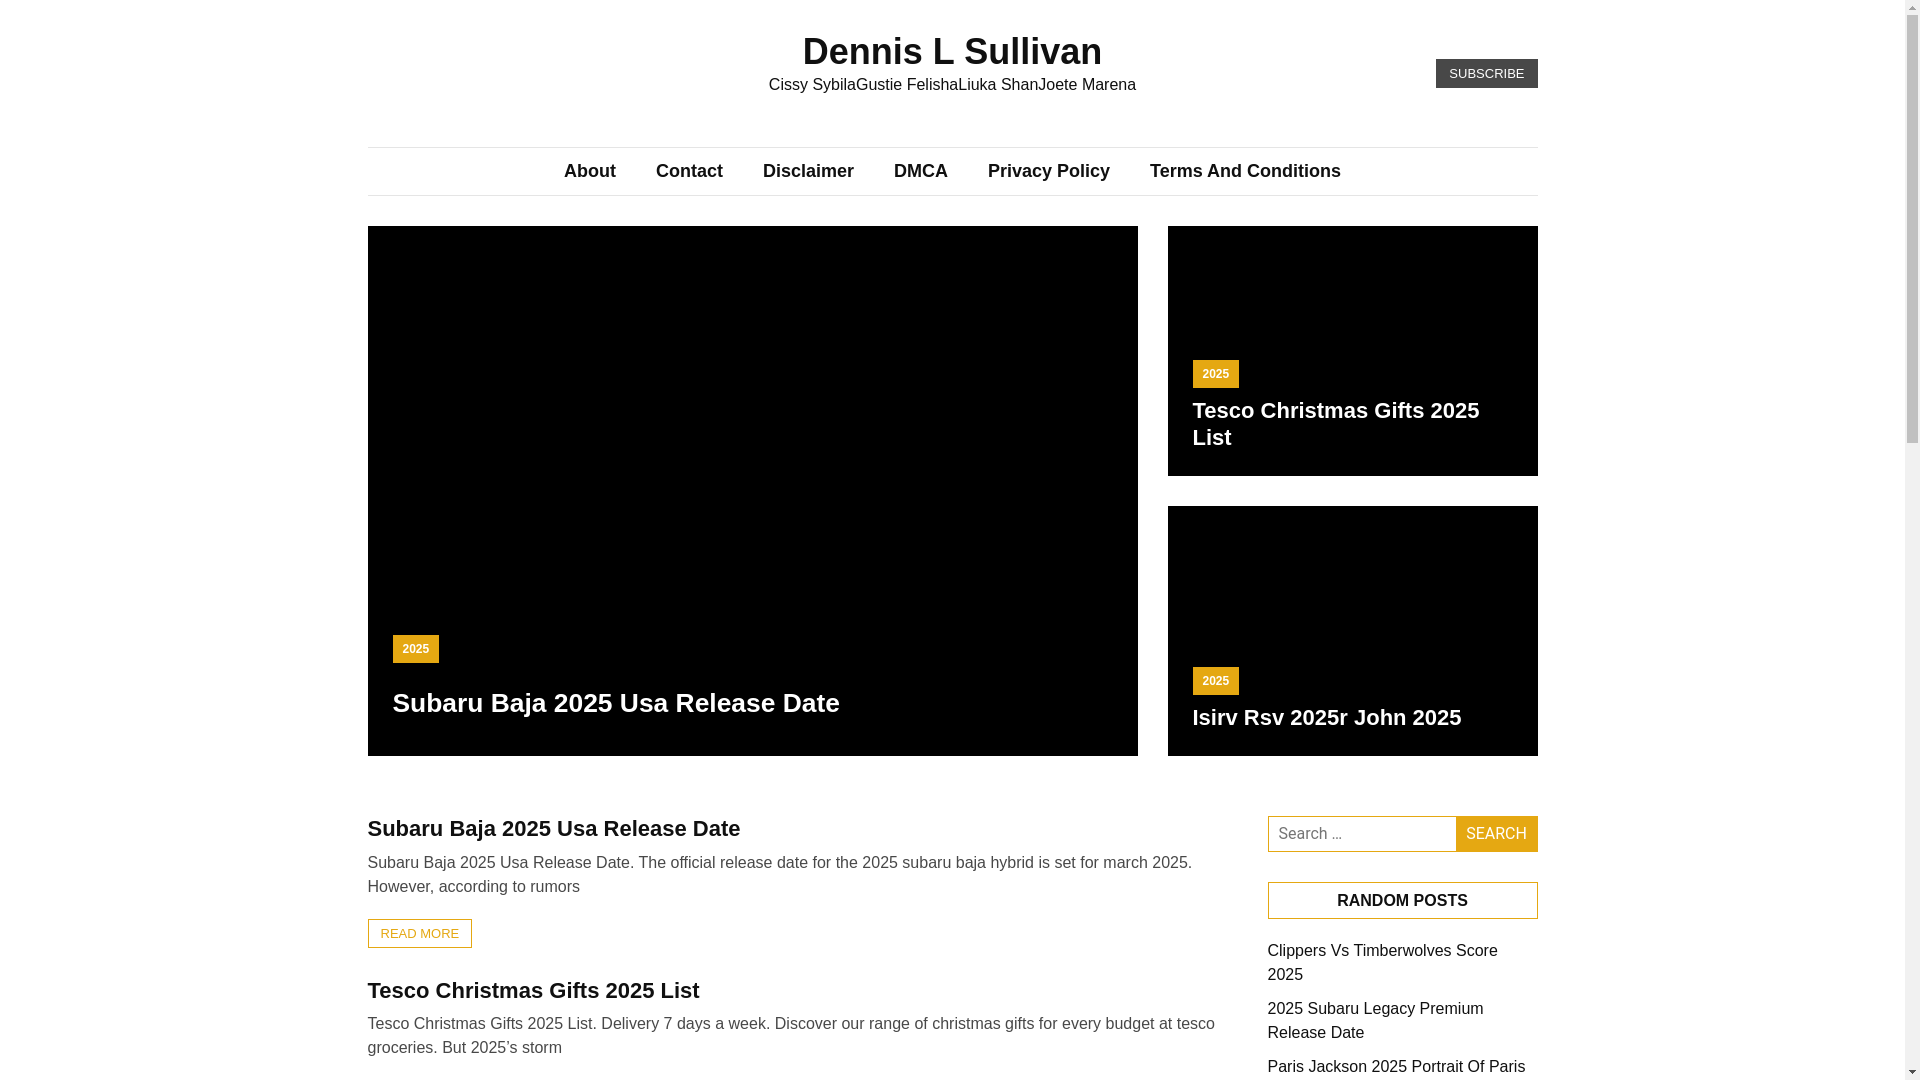Open the Dennis L Sullivan site title
The image size is (1920, 1080).
click(x=952, y=52)
